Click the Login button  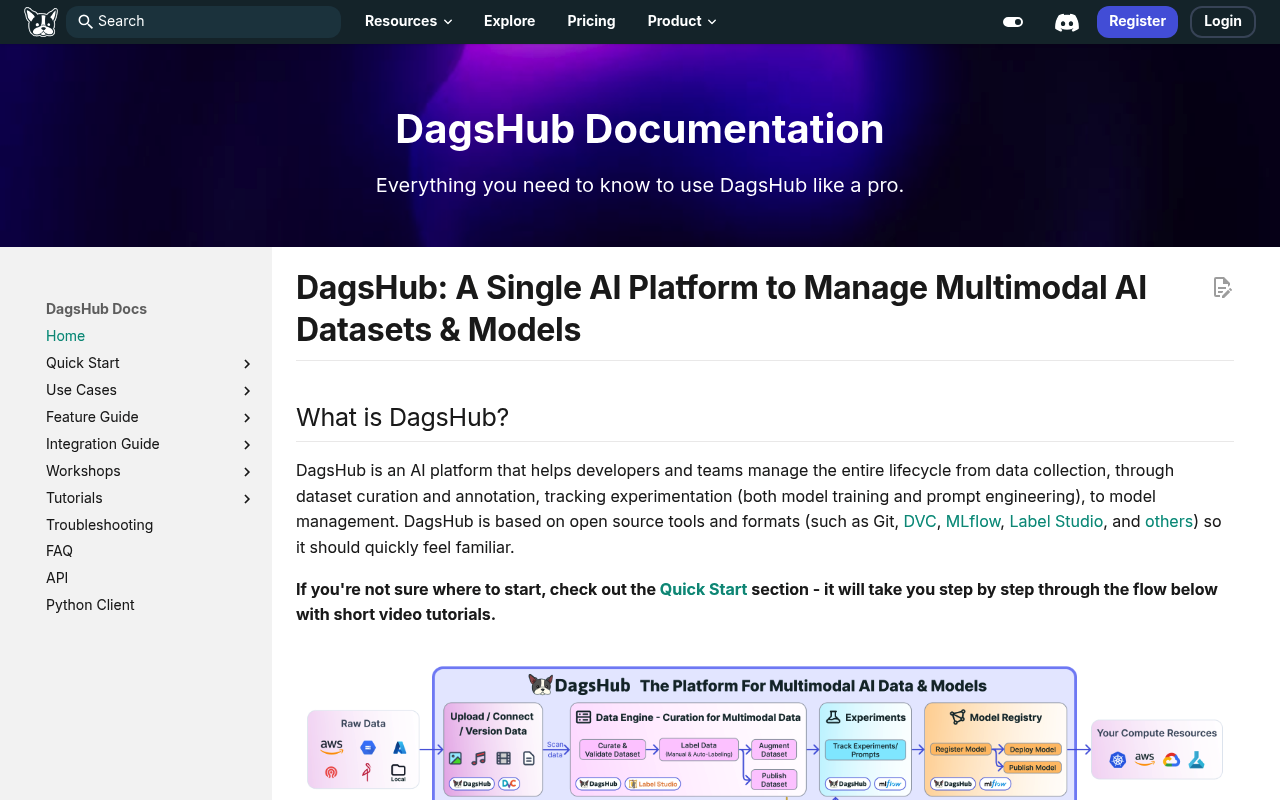pyautogui.click(x=1223, y=21)
